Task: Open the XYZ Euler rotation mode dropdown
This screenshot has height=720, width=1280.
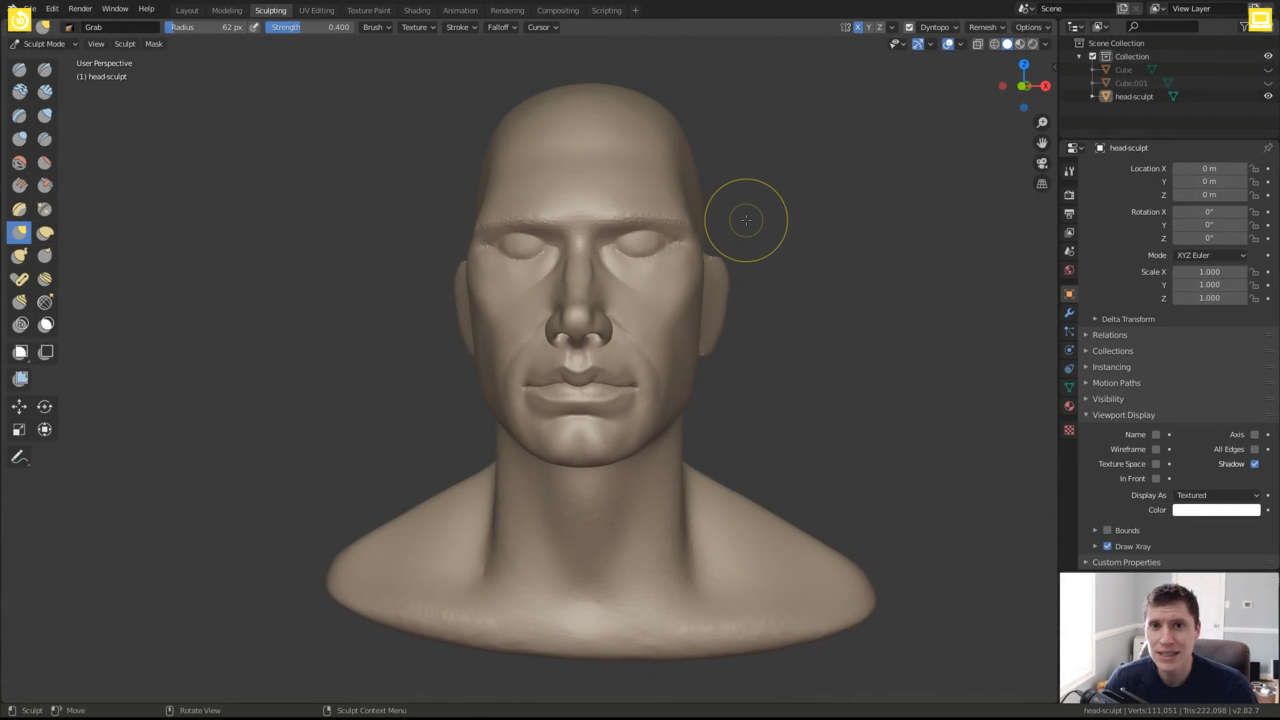Action: coord(1210,255)
